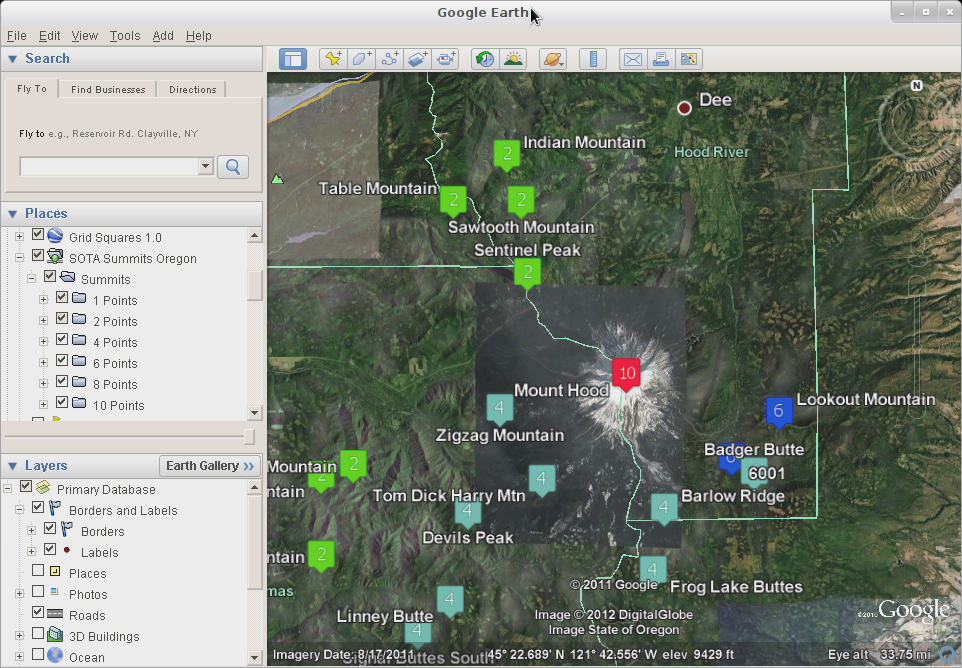
Task: Switch to Directions tab
Action: (193, 90)
